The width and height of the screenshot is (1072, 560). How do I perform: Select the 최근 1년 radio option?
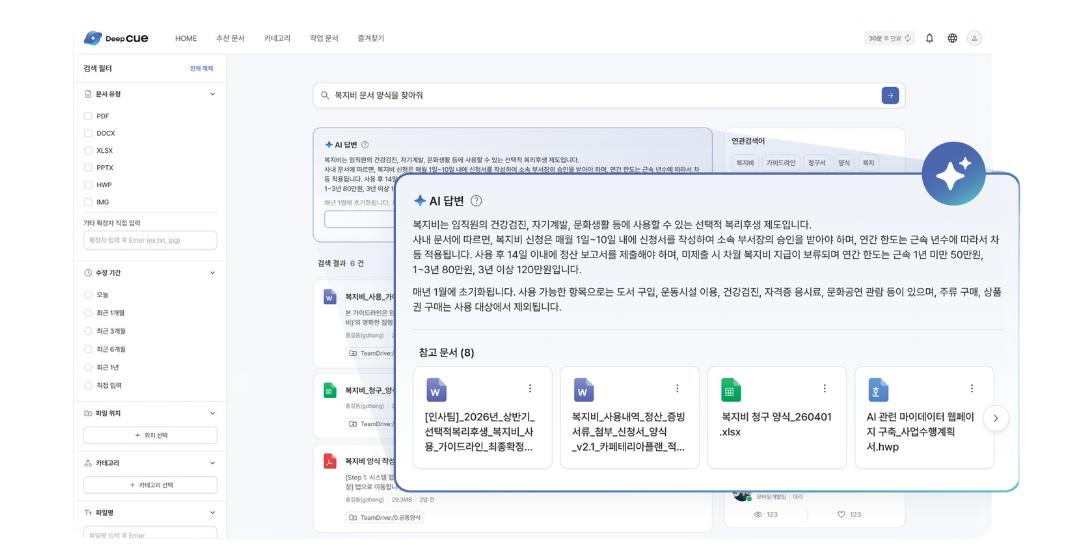pyautogui.click(x=88, y=367)
